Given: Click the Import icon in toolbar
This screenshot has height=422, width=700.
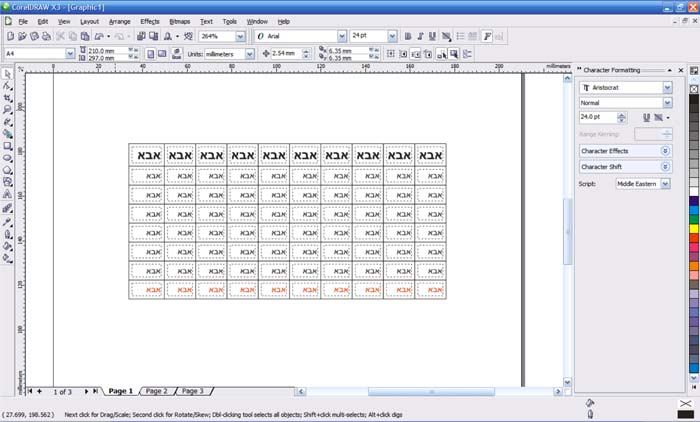Looking at the screenshot, I should 141,36.
